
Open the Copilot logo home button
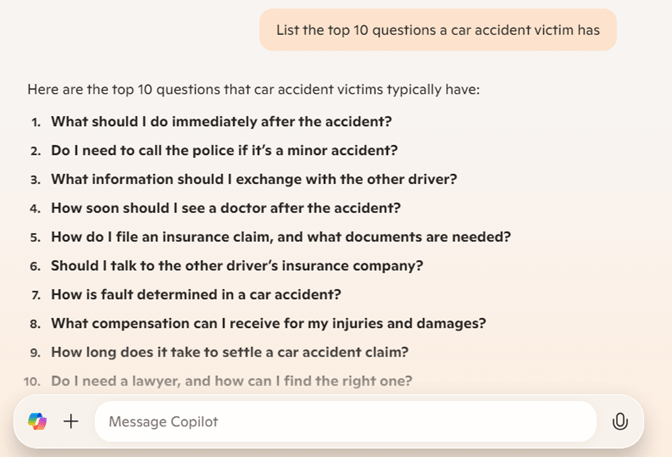tap(38, 421)
